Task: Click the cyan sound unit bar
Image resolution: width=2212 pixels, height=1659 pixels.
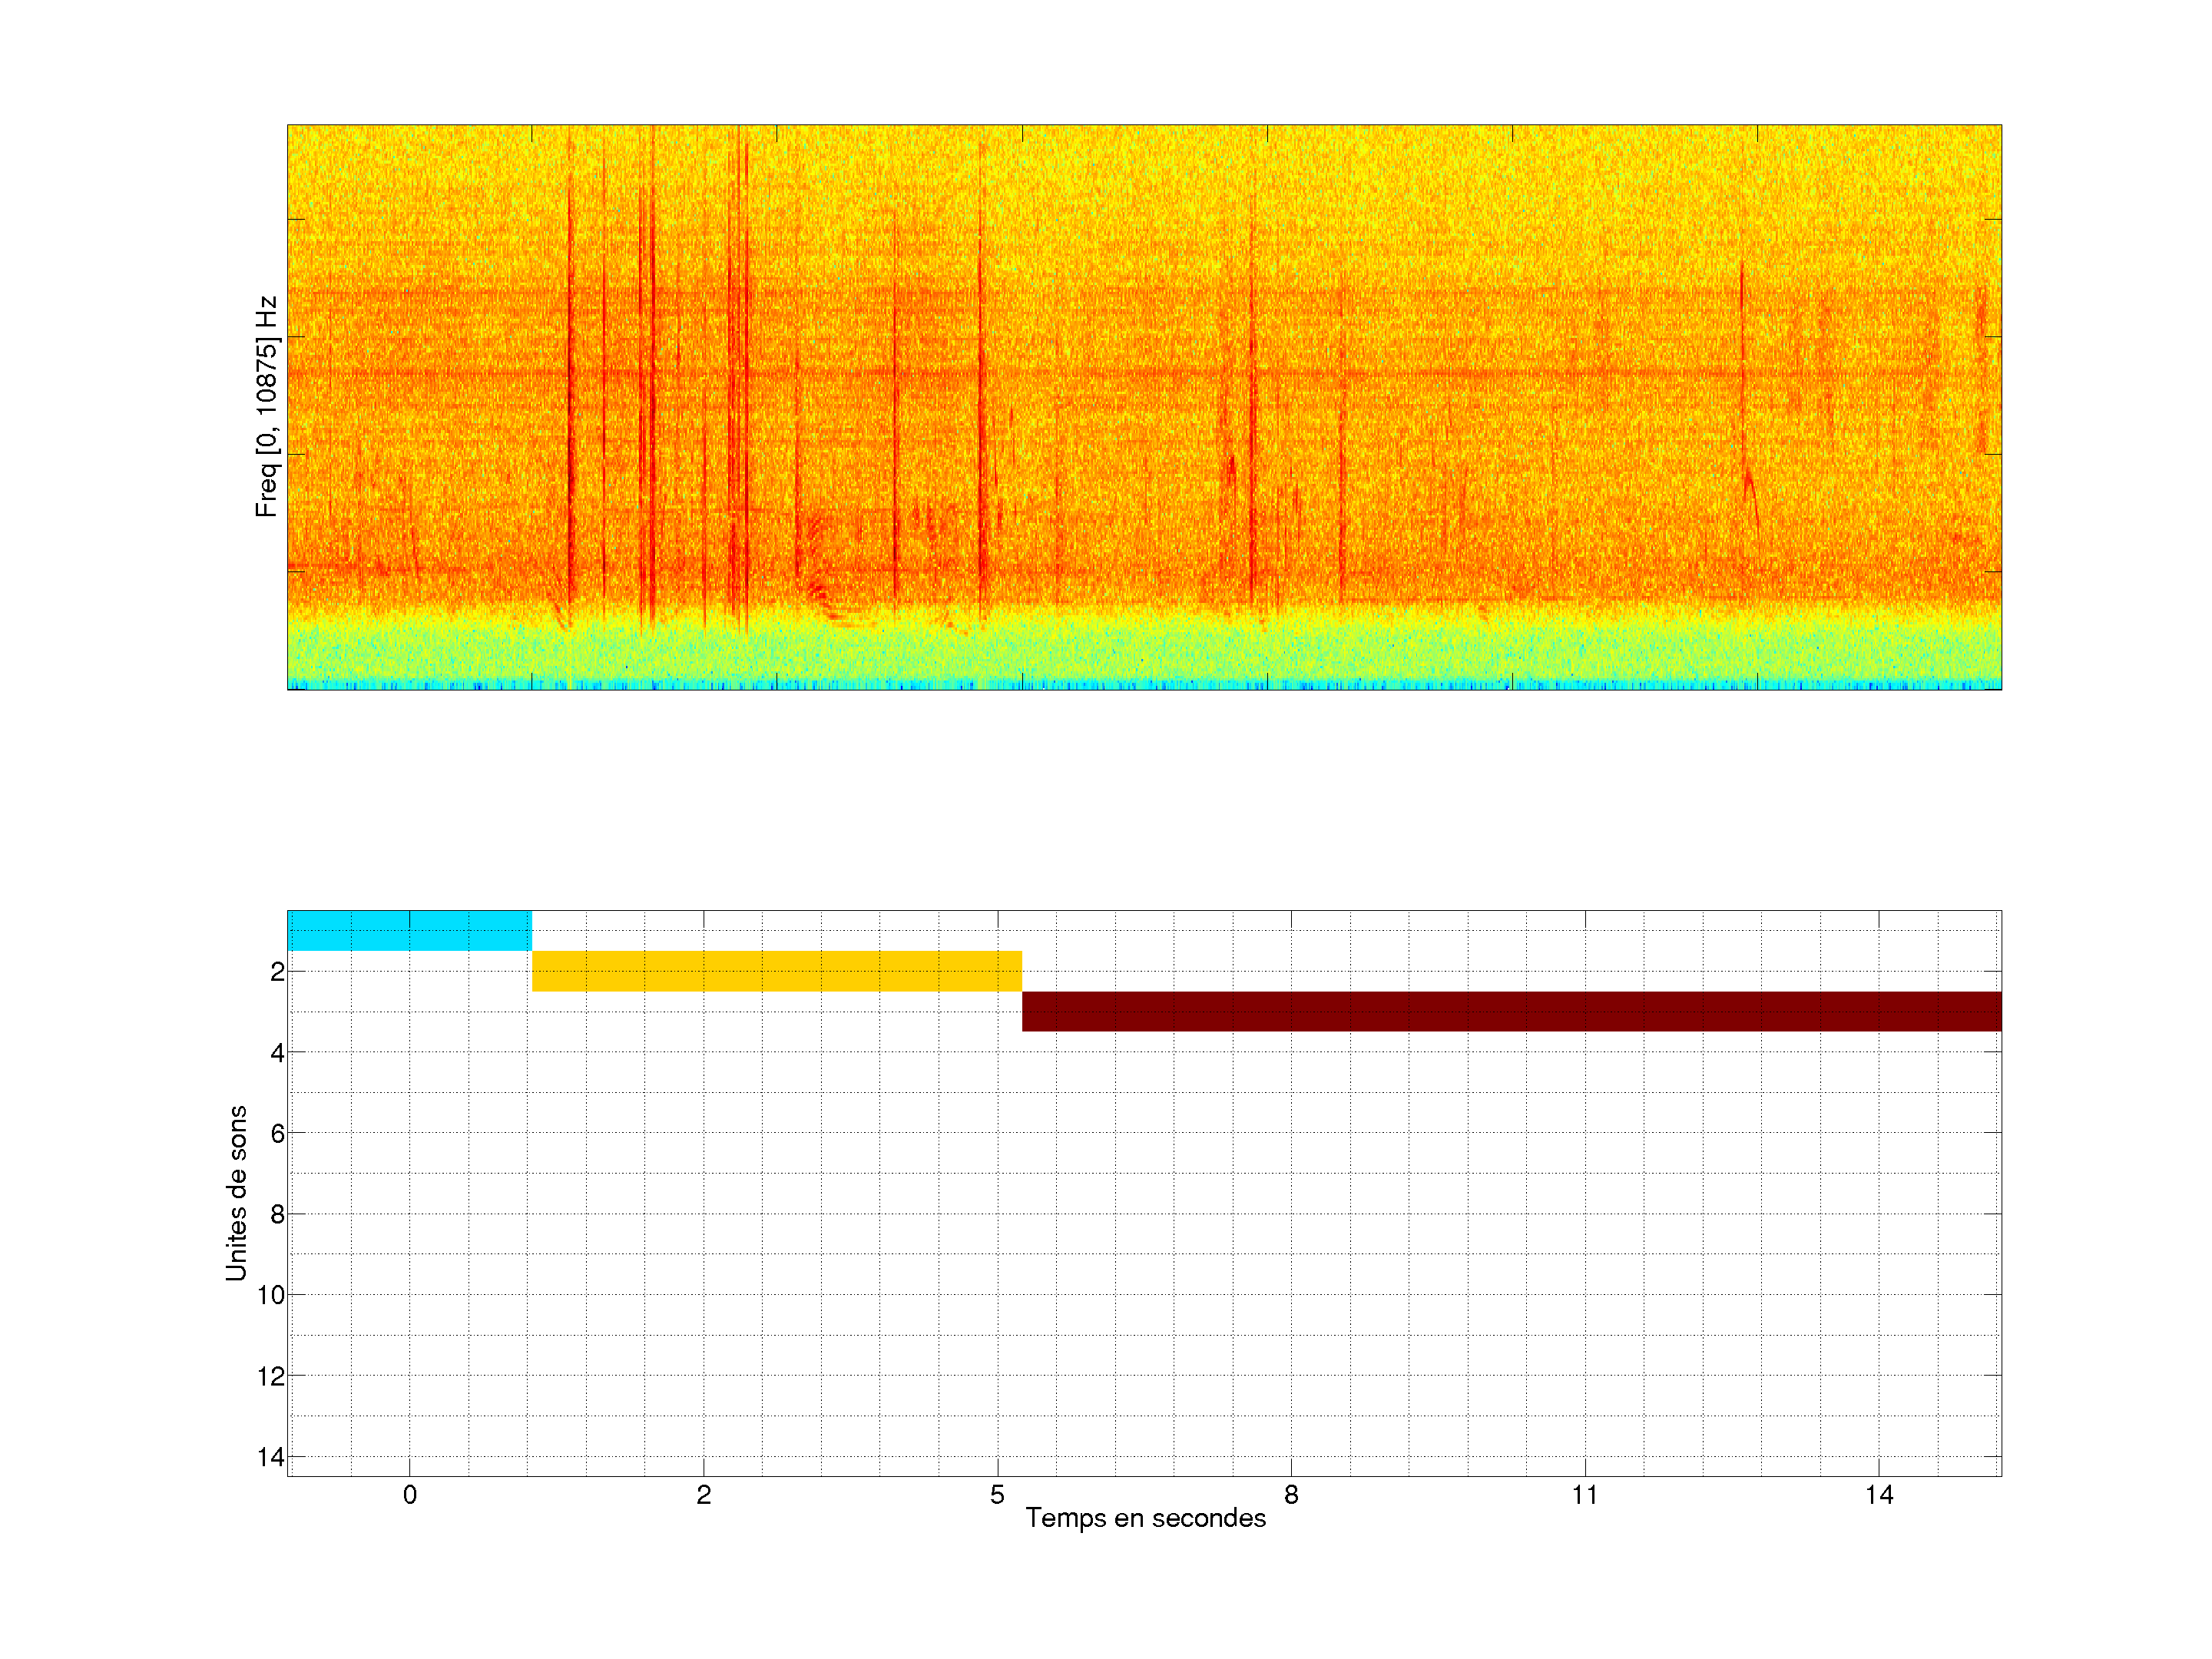Action: tap(409, 930)
